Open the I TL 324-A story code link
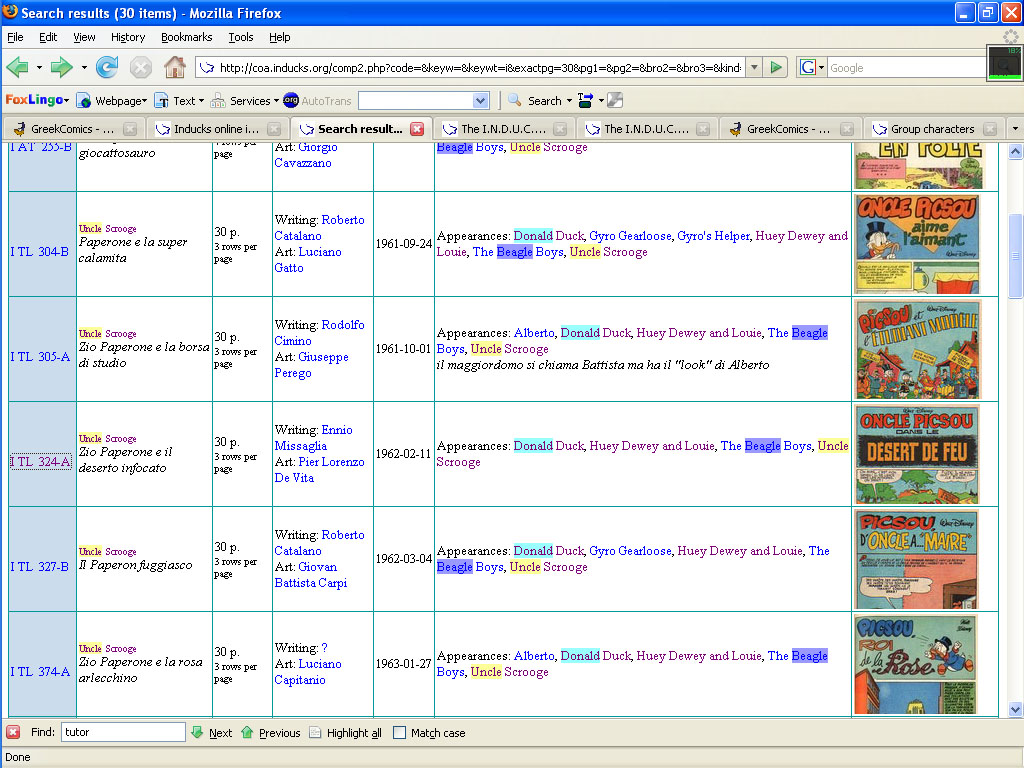The width and height of the screenshot is (1024, 768). click(40, 462)
